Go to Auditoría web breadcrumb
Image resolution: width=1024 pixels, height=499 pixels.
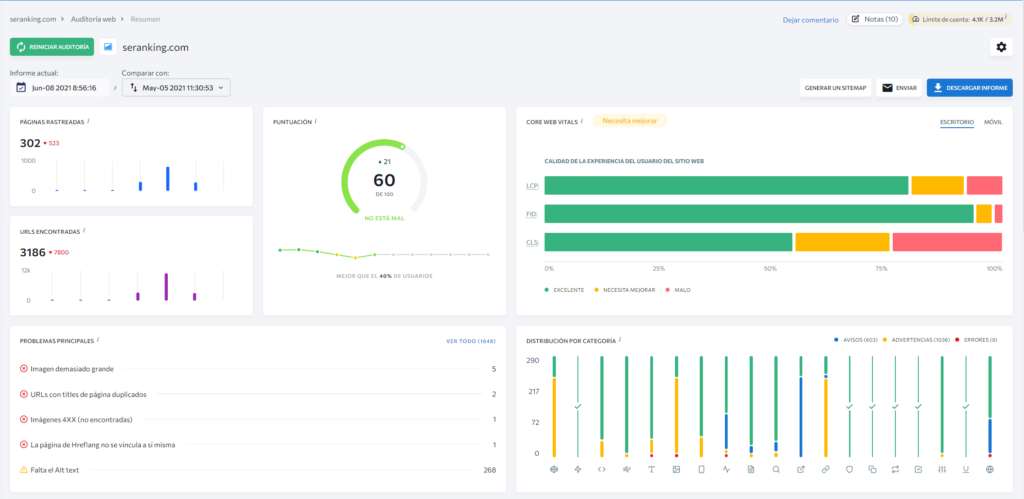click(93, 19)
